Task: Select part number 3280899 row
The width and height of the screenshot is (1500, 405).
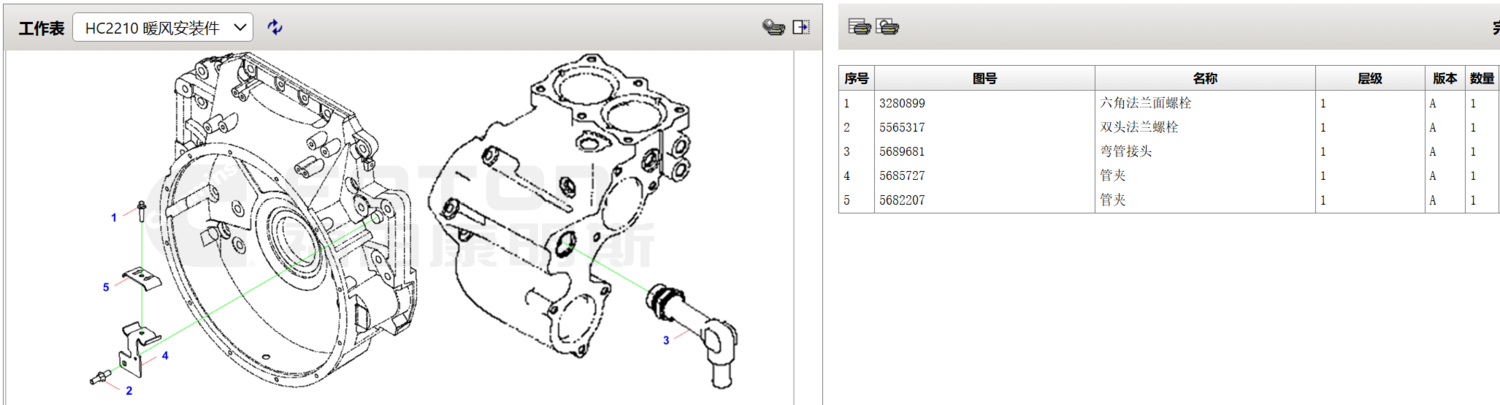Action: [902, 103]
